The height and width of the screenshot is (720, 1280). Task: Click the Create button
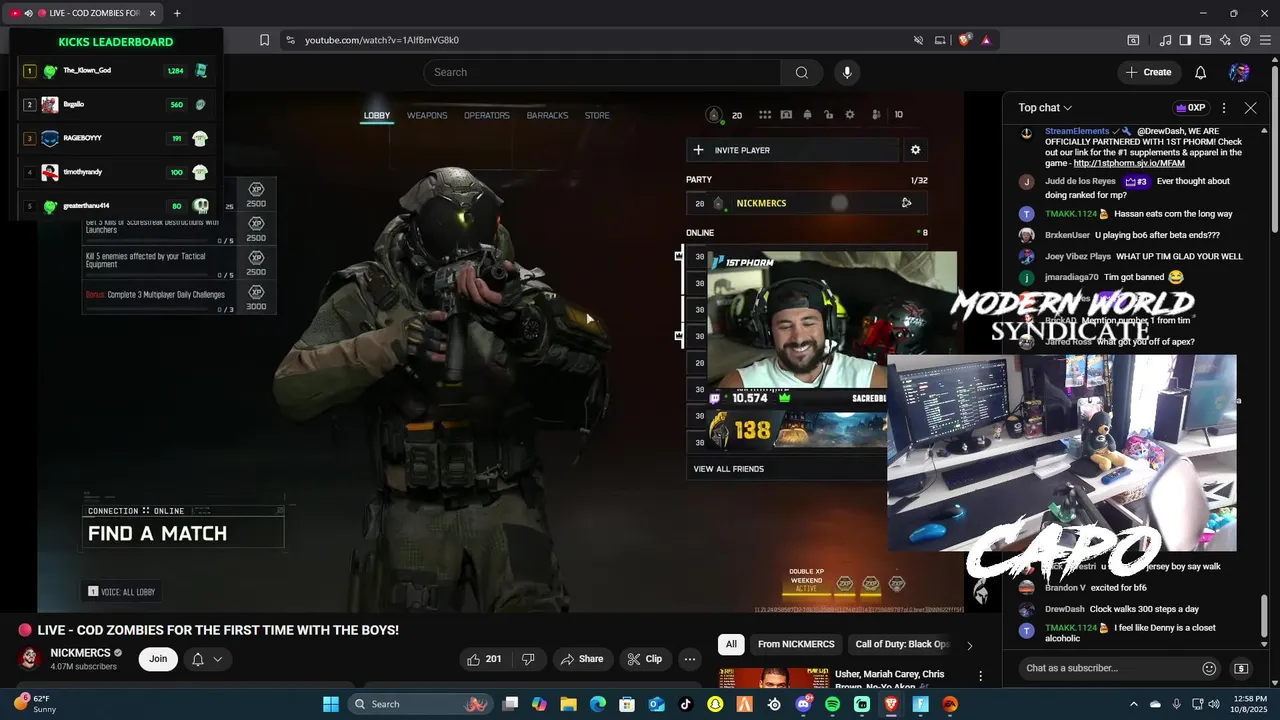(x=1148, y=72)
